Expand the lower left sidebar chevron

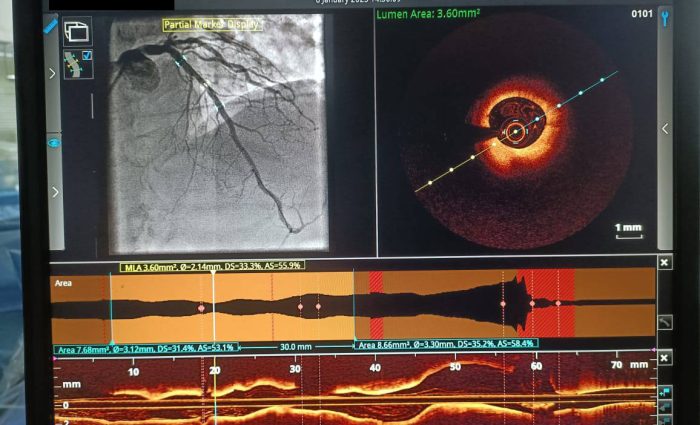[53, 191]
